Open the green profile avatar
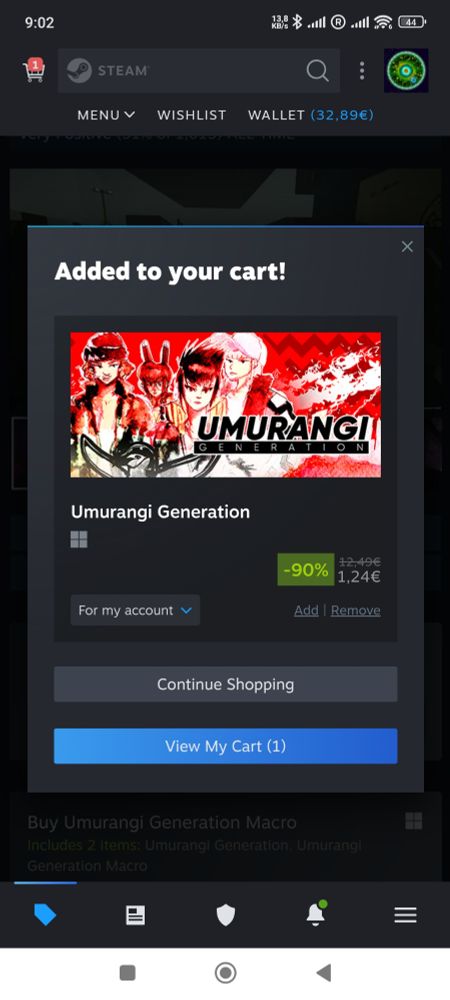 pyautogui.click(x=406, y=70)
